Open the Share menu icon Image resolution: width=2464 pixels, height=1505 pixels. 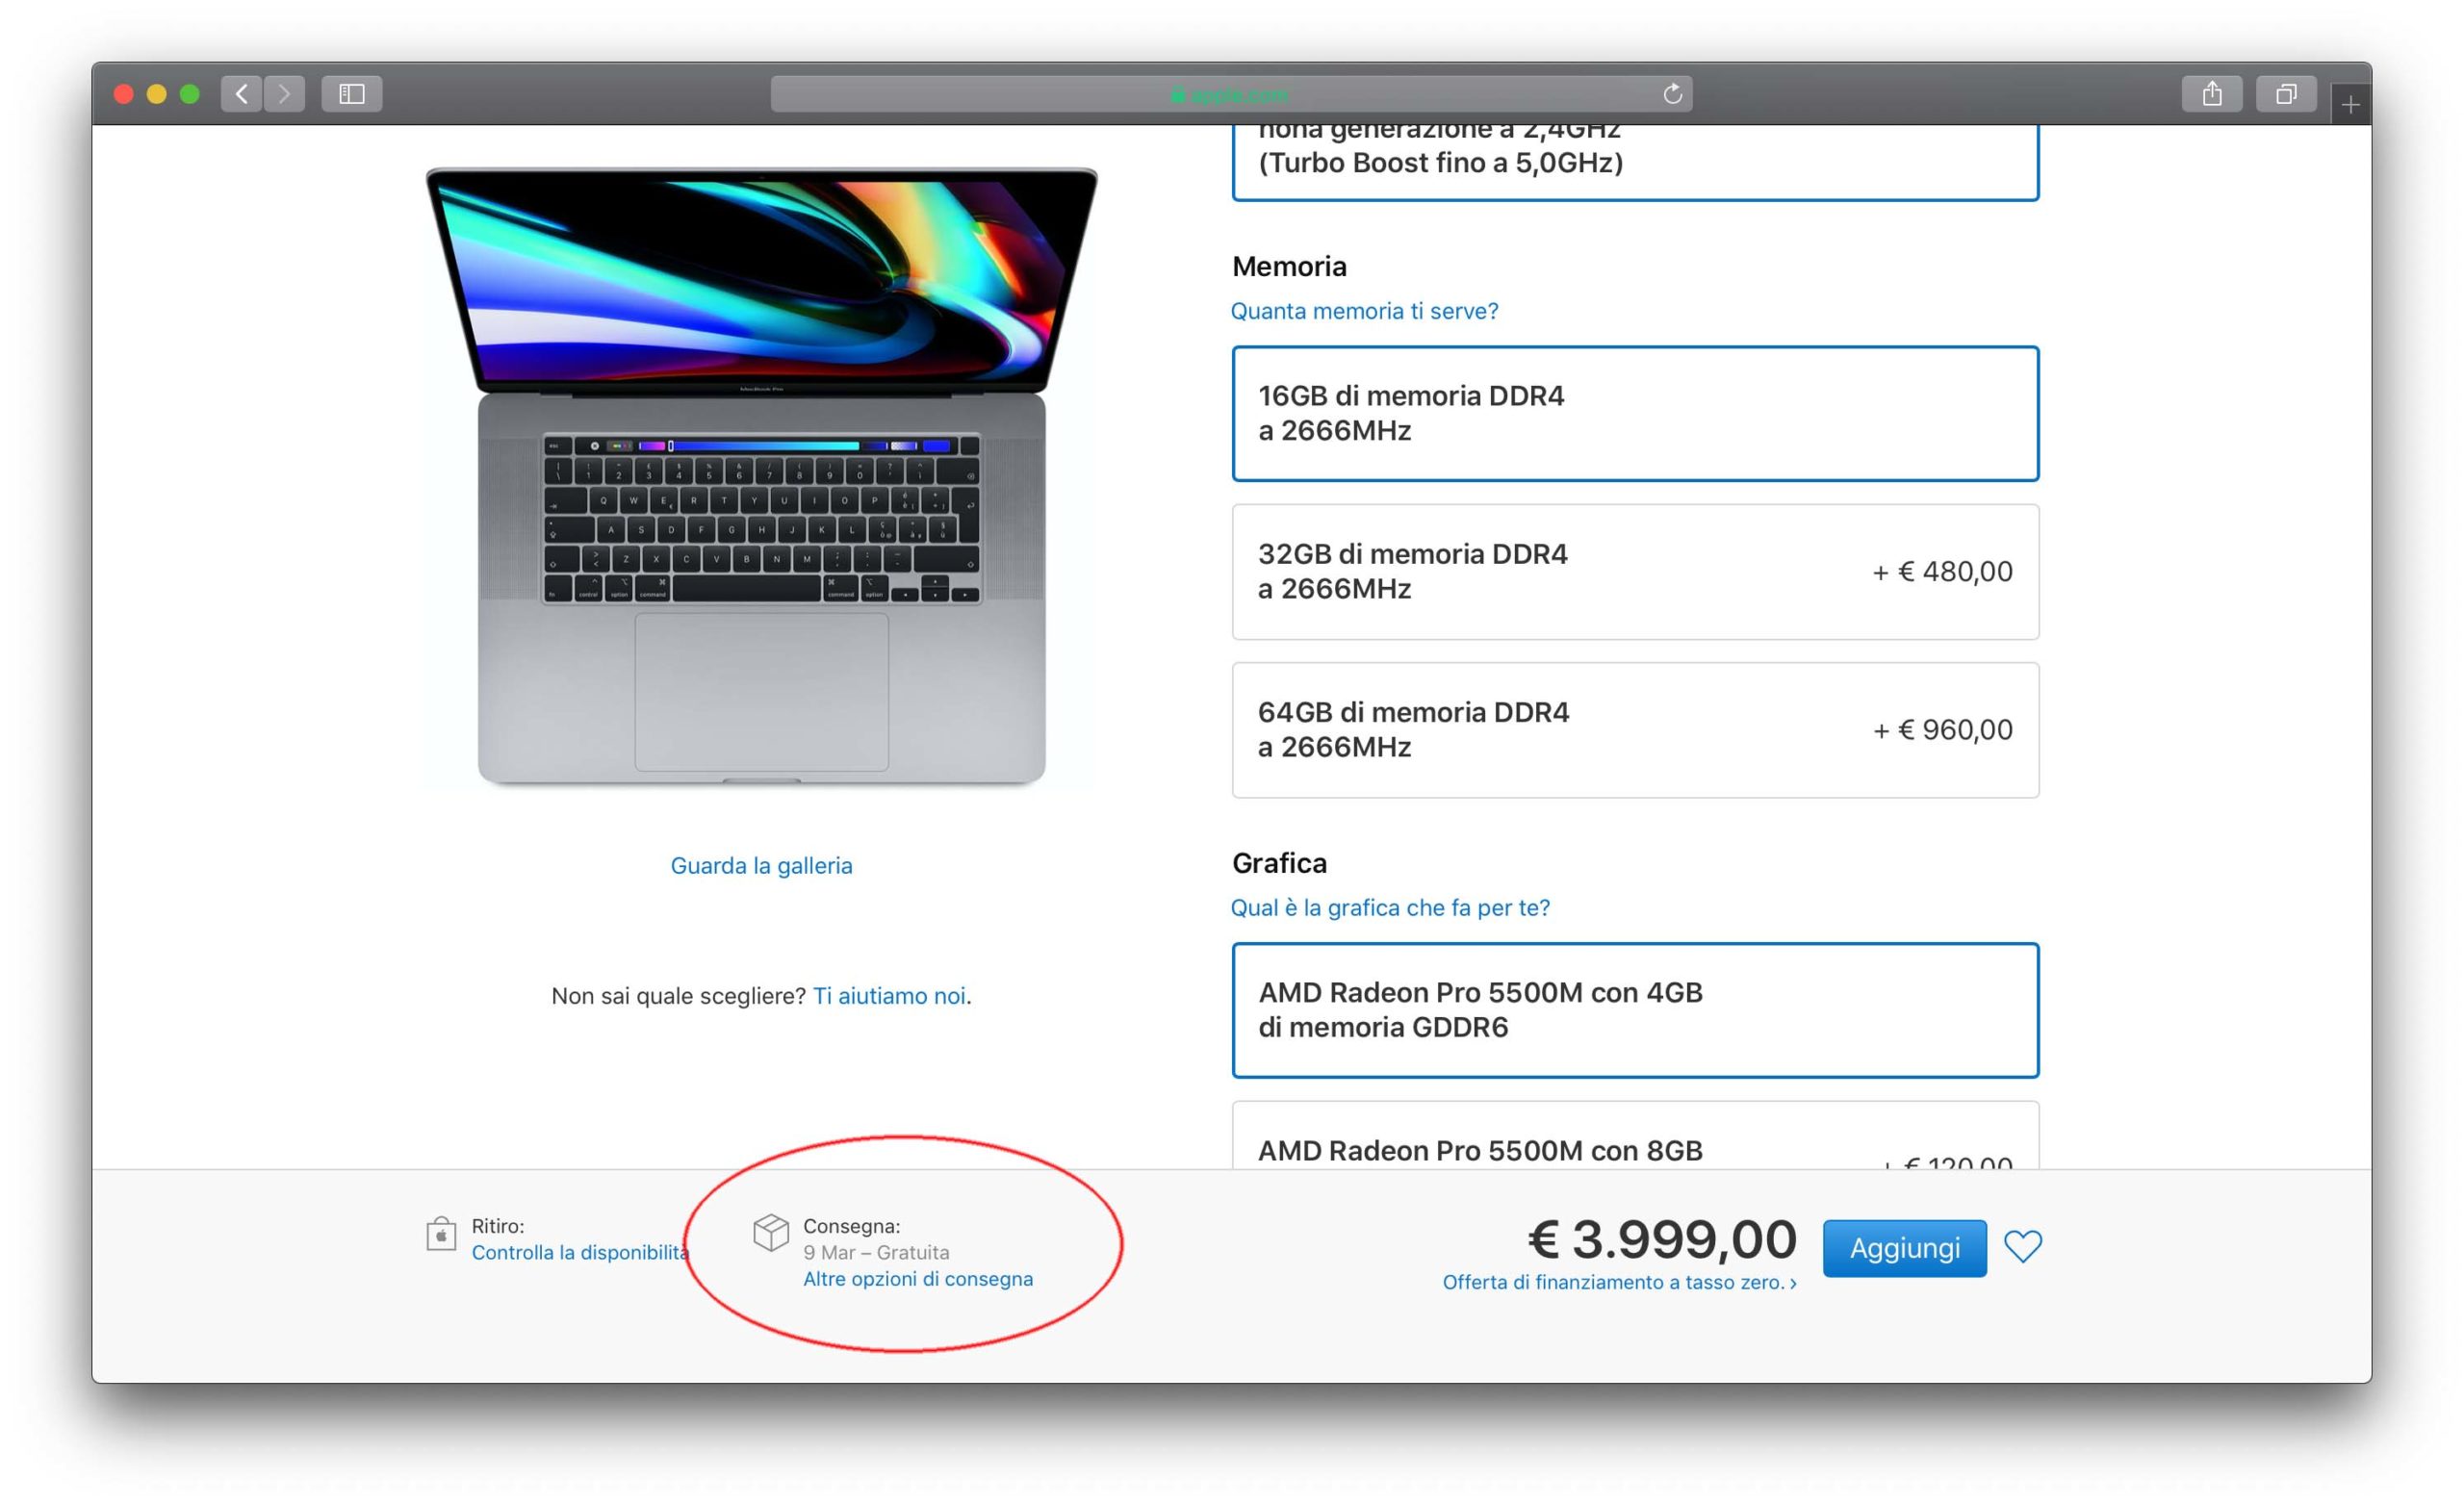click(x=2212, y=94)
